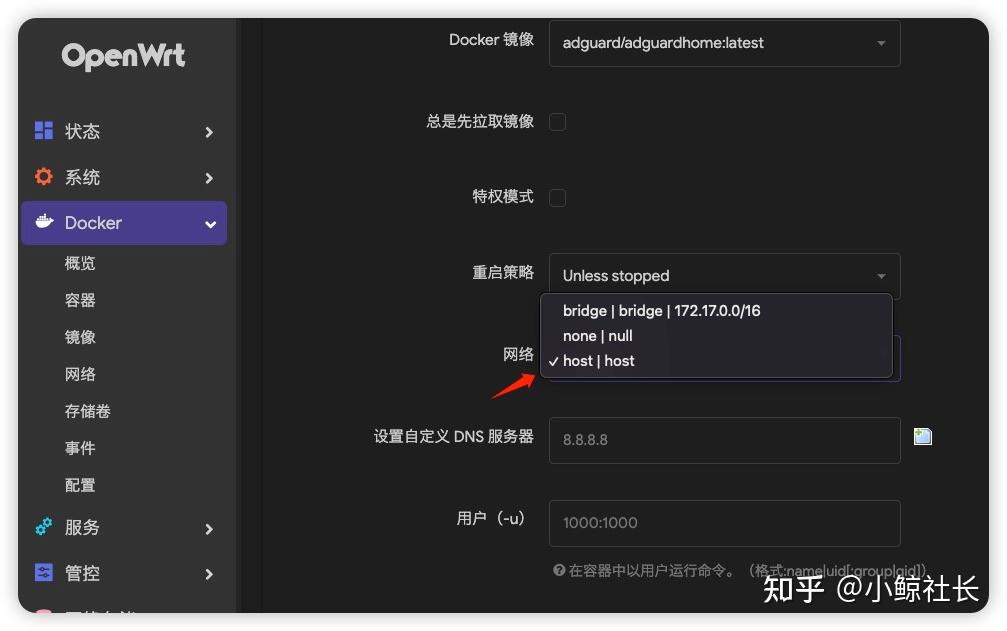The image size is (1007, 631).
Task: Click the OpenWrt logo
Action: coord(123,57)
